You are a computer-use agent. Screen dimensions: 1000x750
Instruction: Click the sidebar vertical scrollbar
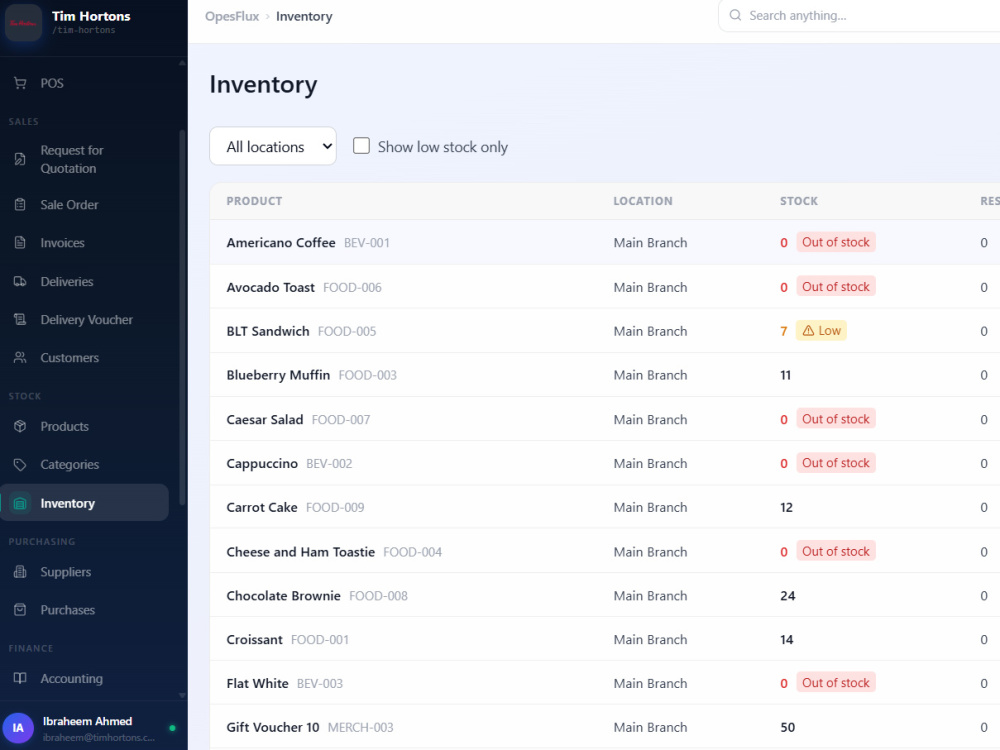point(182,319)
